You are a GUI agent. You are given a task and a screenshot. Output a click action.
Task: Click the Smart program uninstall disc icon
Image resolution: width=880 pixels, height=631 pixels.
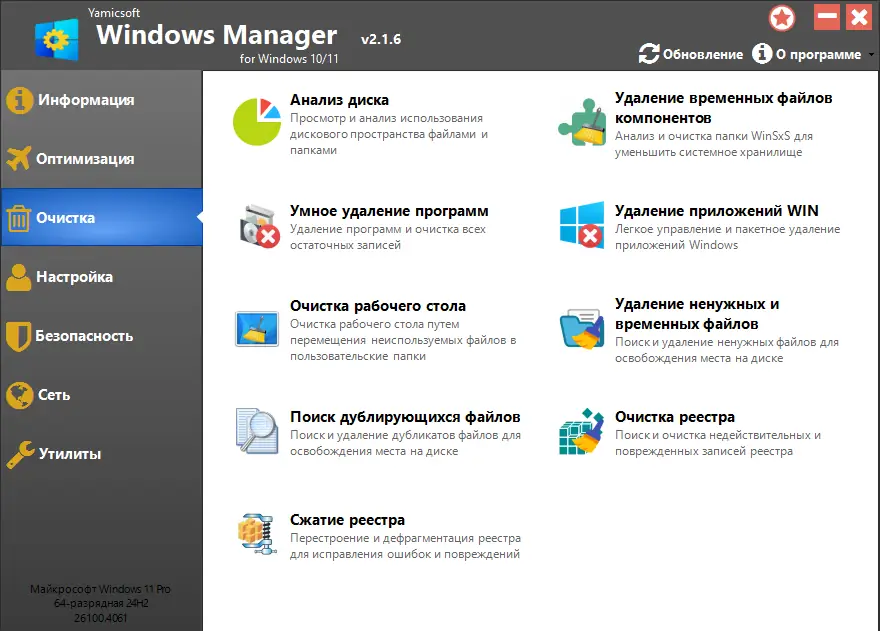pyautogui.click(x=259, y=226)
